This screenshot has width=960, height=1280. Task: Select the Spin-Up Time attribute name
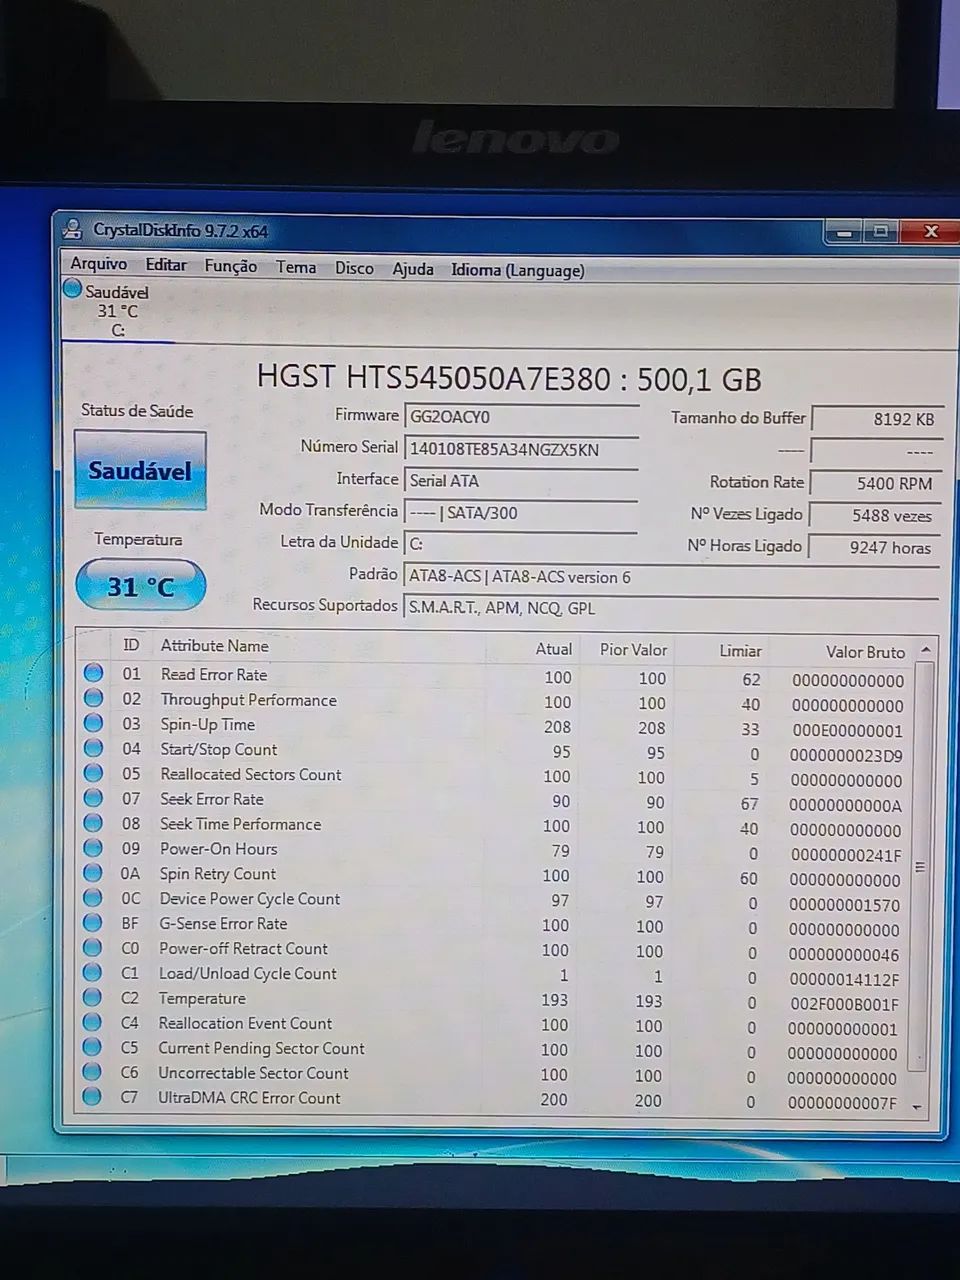click(208, 725)
